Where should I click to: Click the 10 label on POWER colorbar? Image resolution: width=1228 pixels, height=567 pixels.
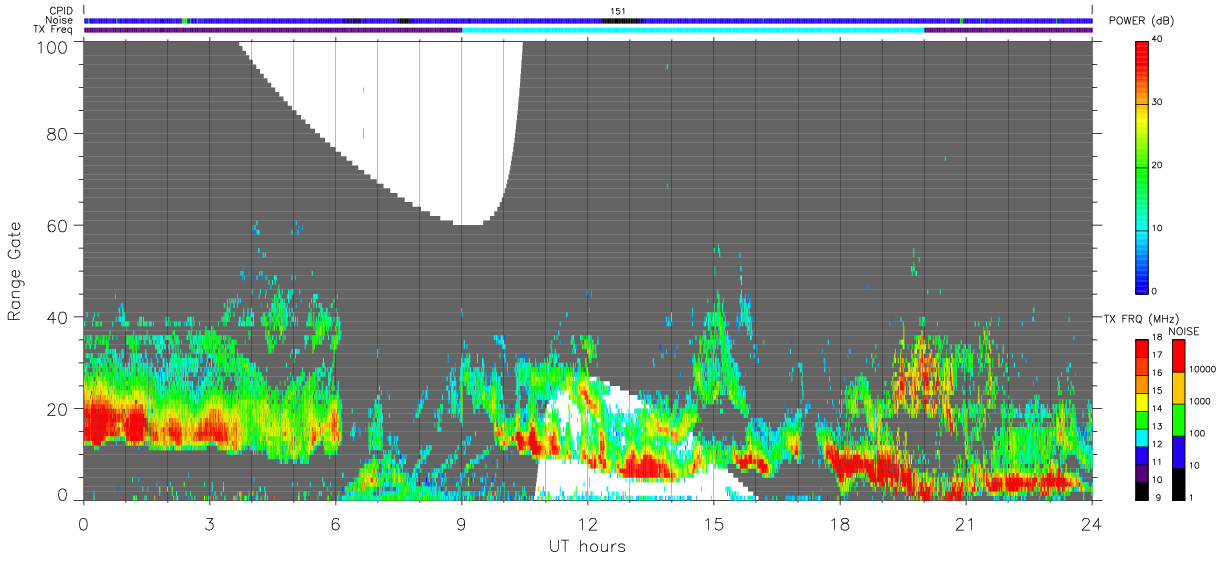1159,228
